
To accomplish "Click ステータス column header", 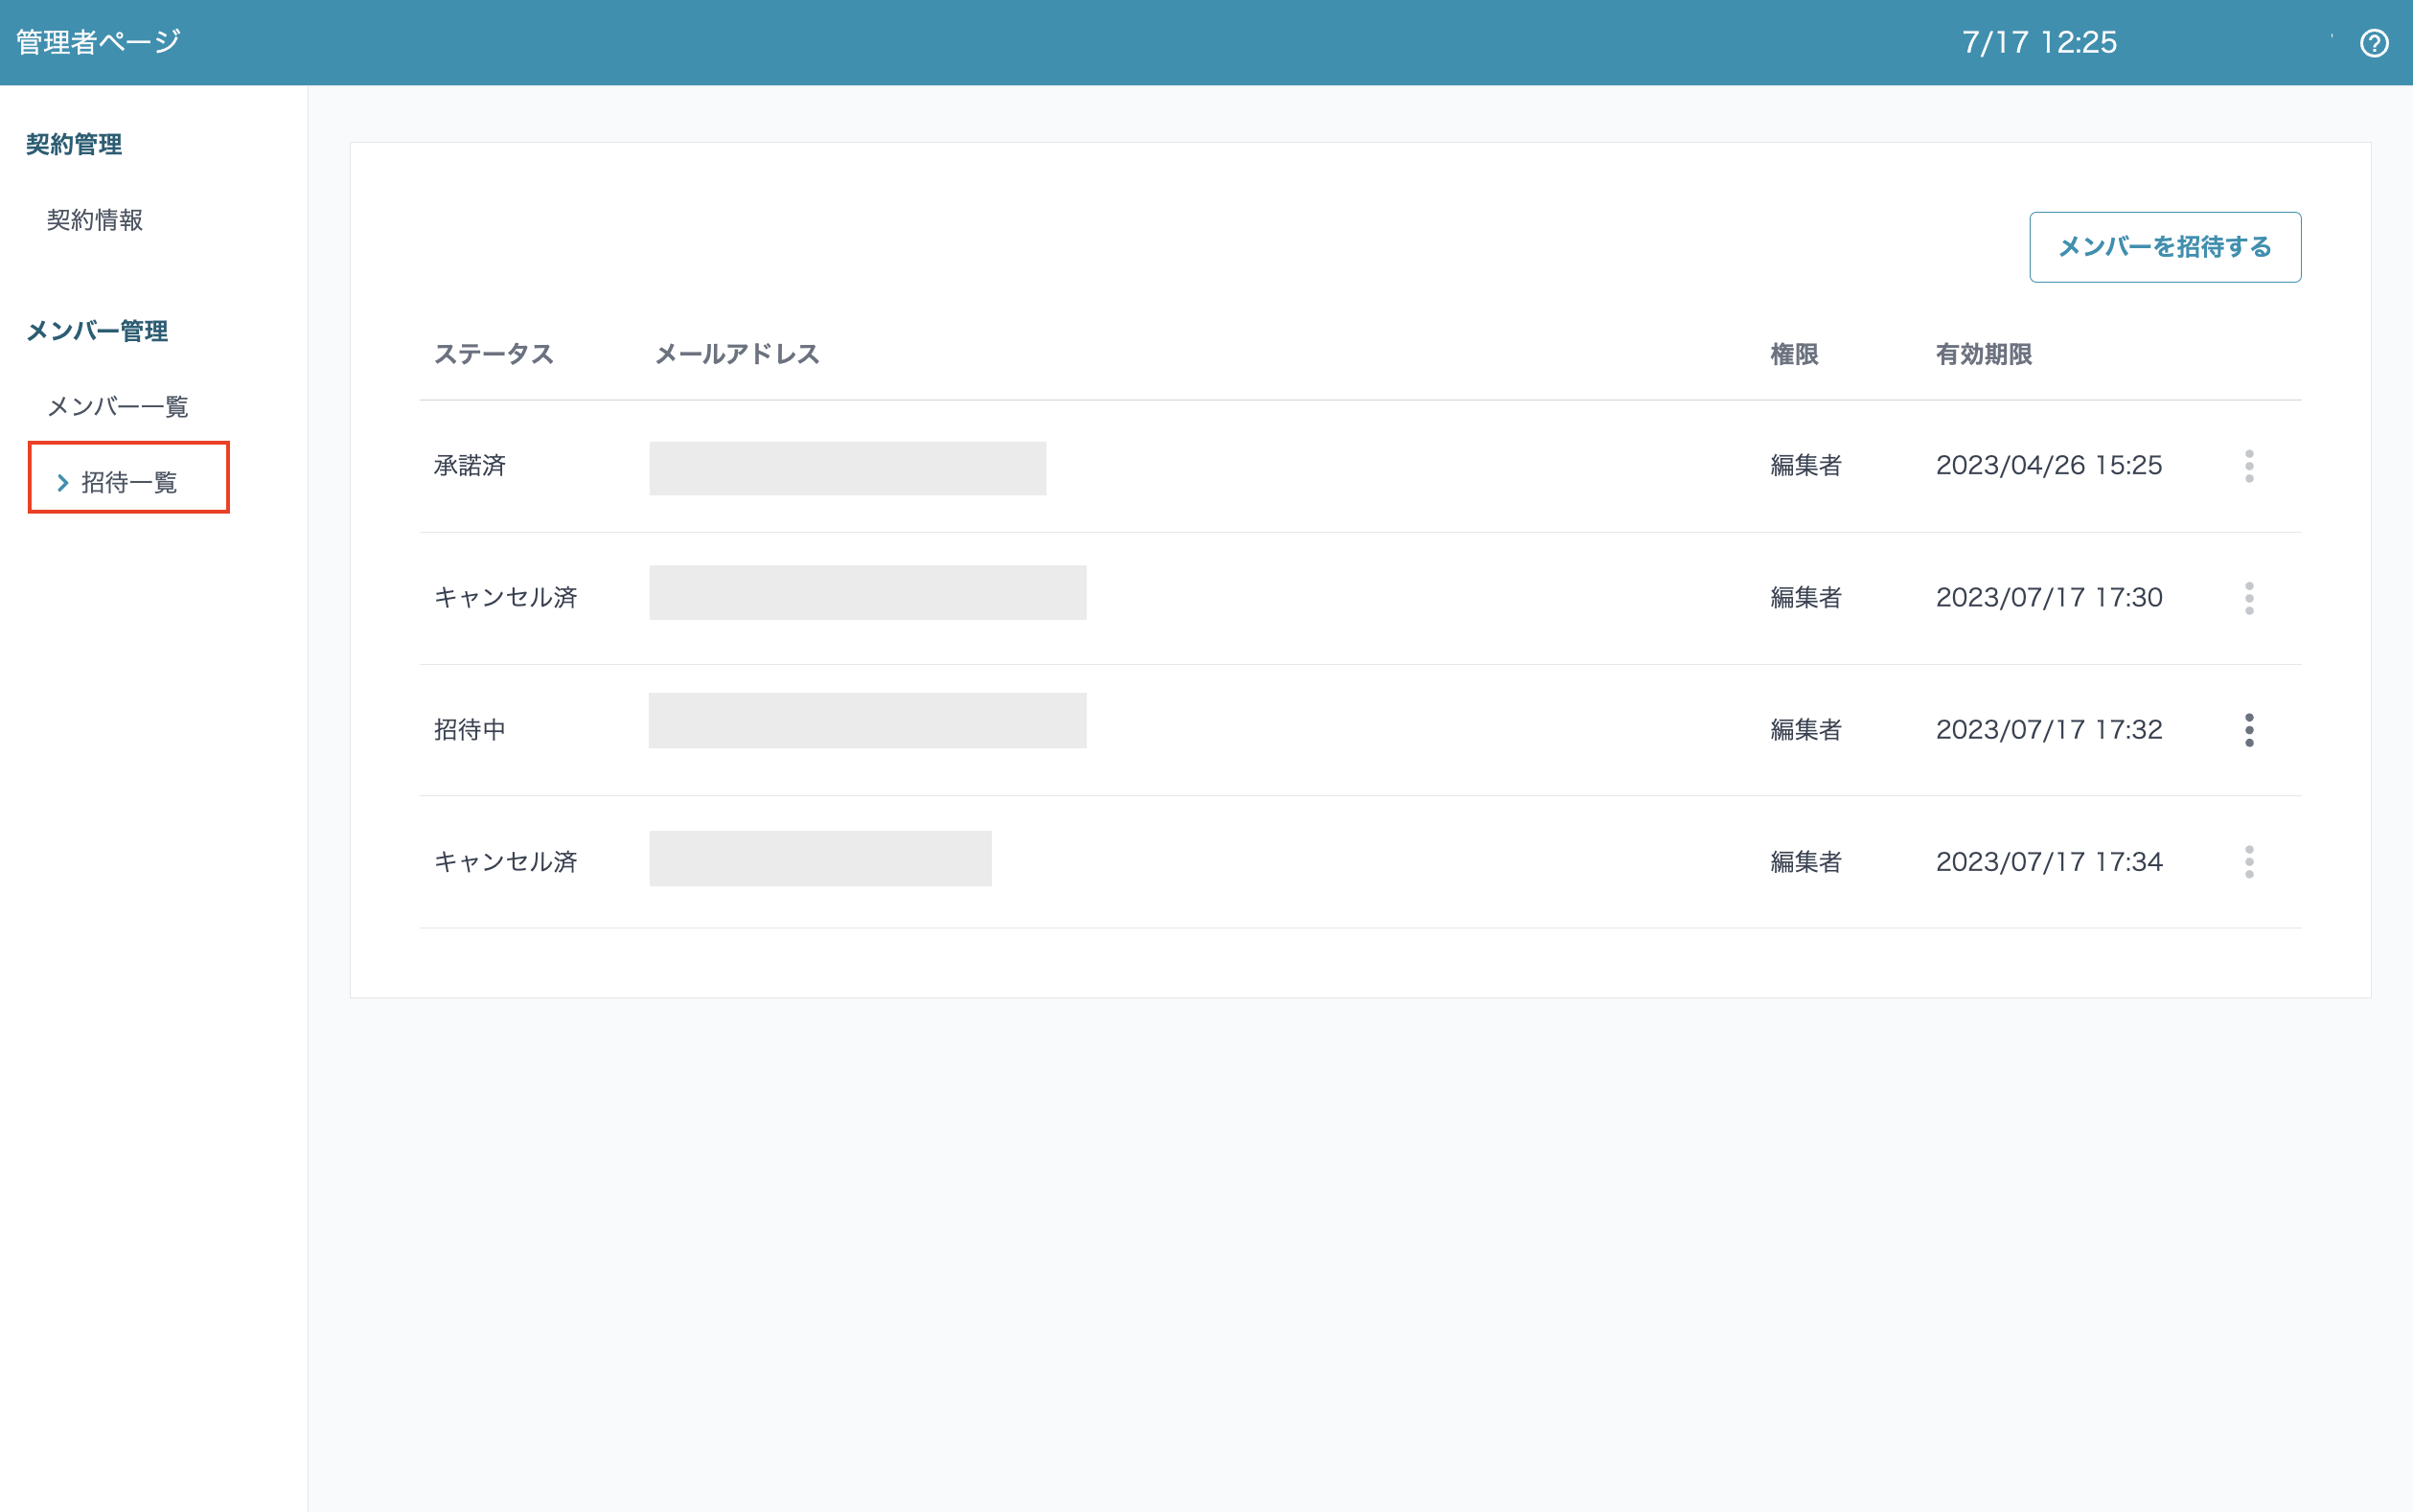I will pos(493,354).
